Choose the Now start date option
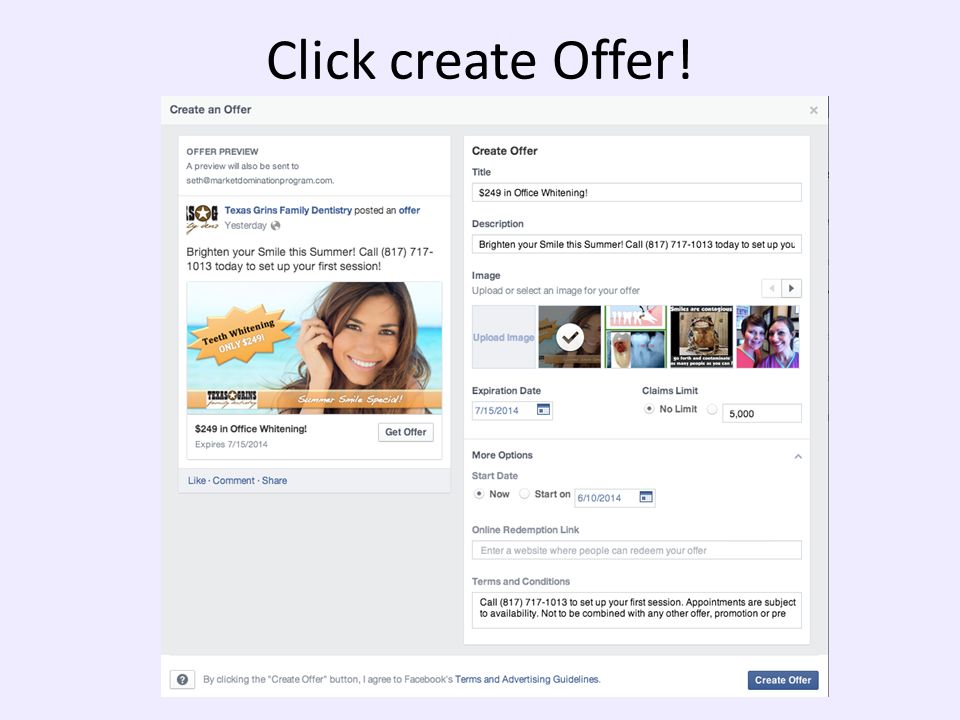 pyautogui.click(x=479, y=493)
